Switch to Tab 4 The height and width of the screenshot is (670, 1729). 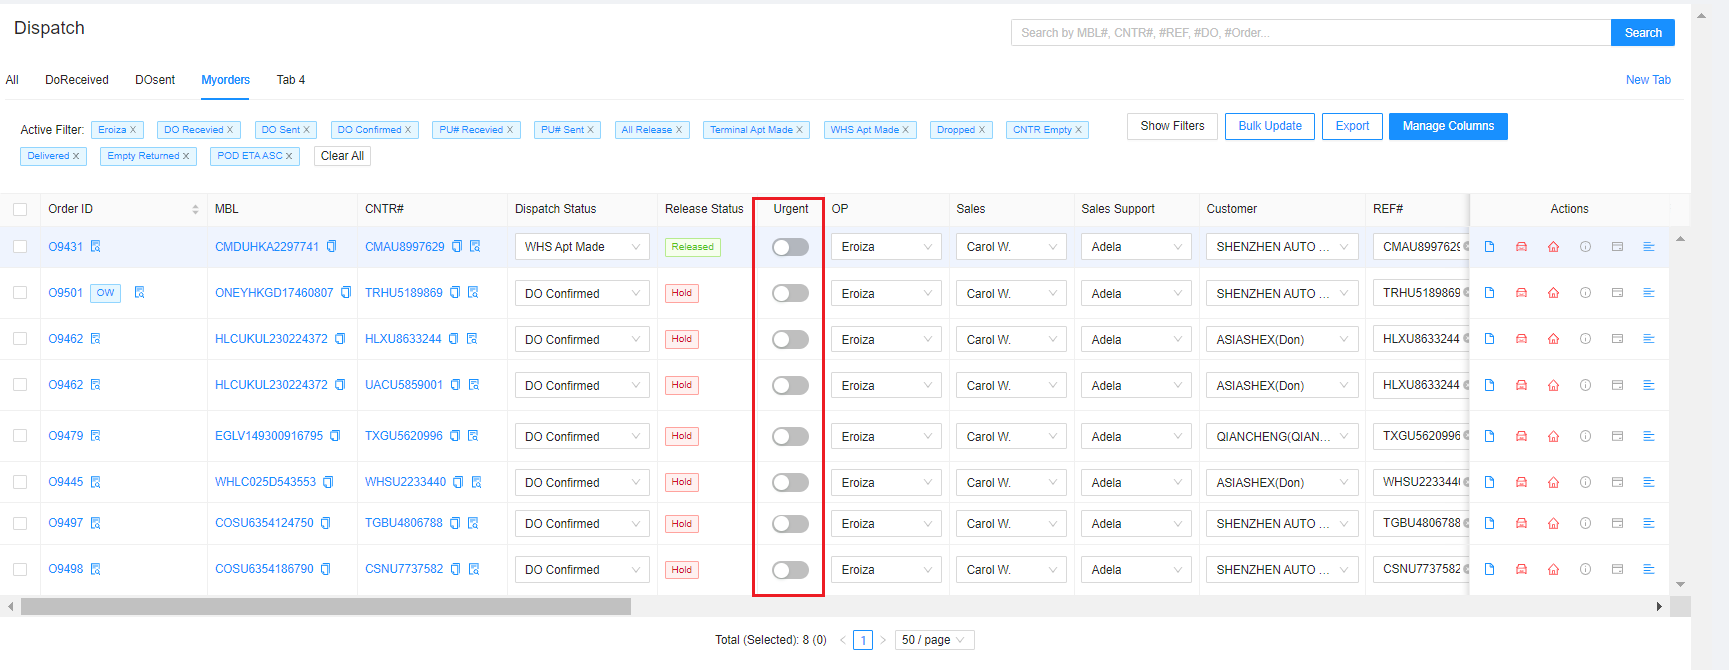point(290,80)
